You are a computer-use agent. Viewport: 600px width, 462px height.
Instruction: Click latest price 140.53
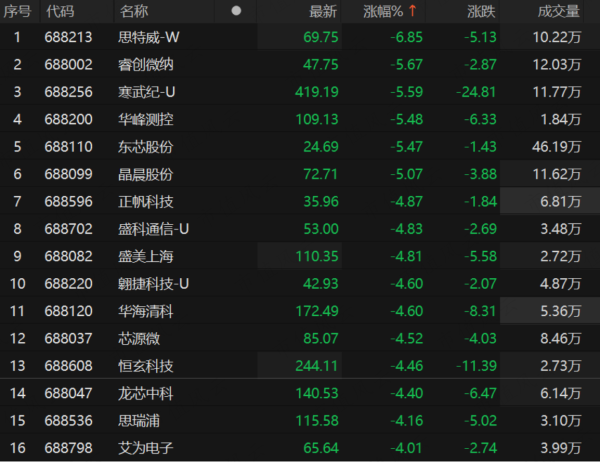tap(317, 393)
